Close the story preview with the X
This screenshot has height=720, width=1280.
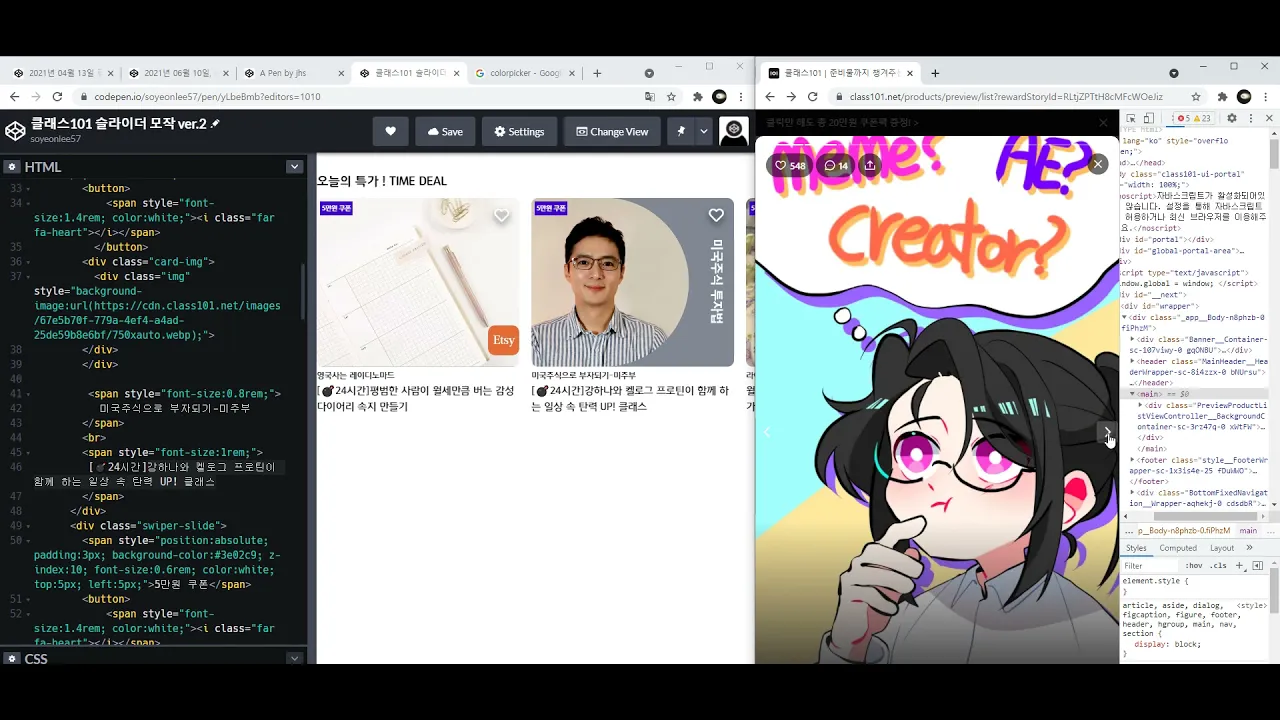[1098, 164]
